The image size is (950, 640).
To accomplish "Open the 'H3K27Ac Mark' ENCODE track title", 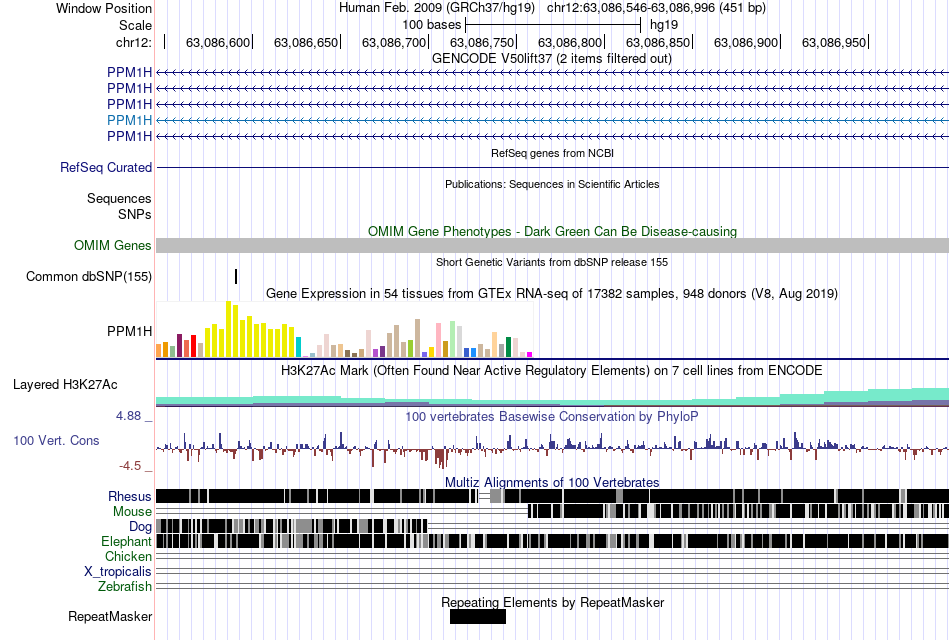I will tap(552, 370).
